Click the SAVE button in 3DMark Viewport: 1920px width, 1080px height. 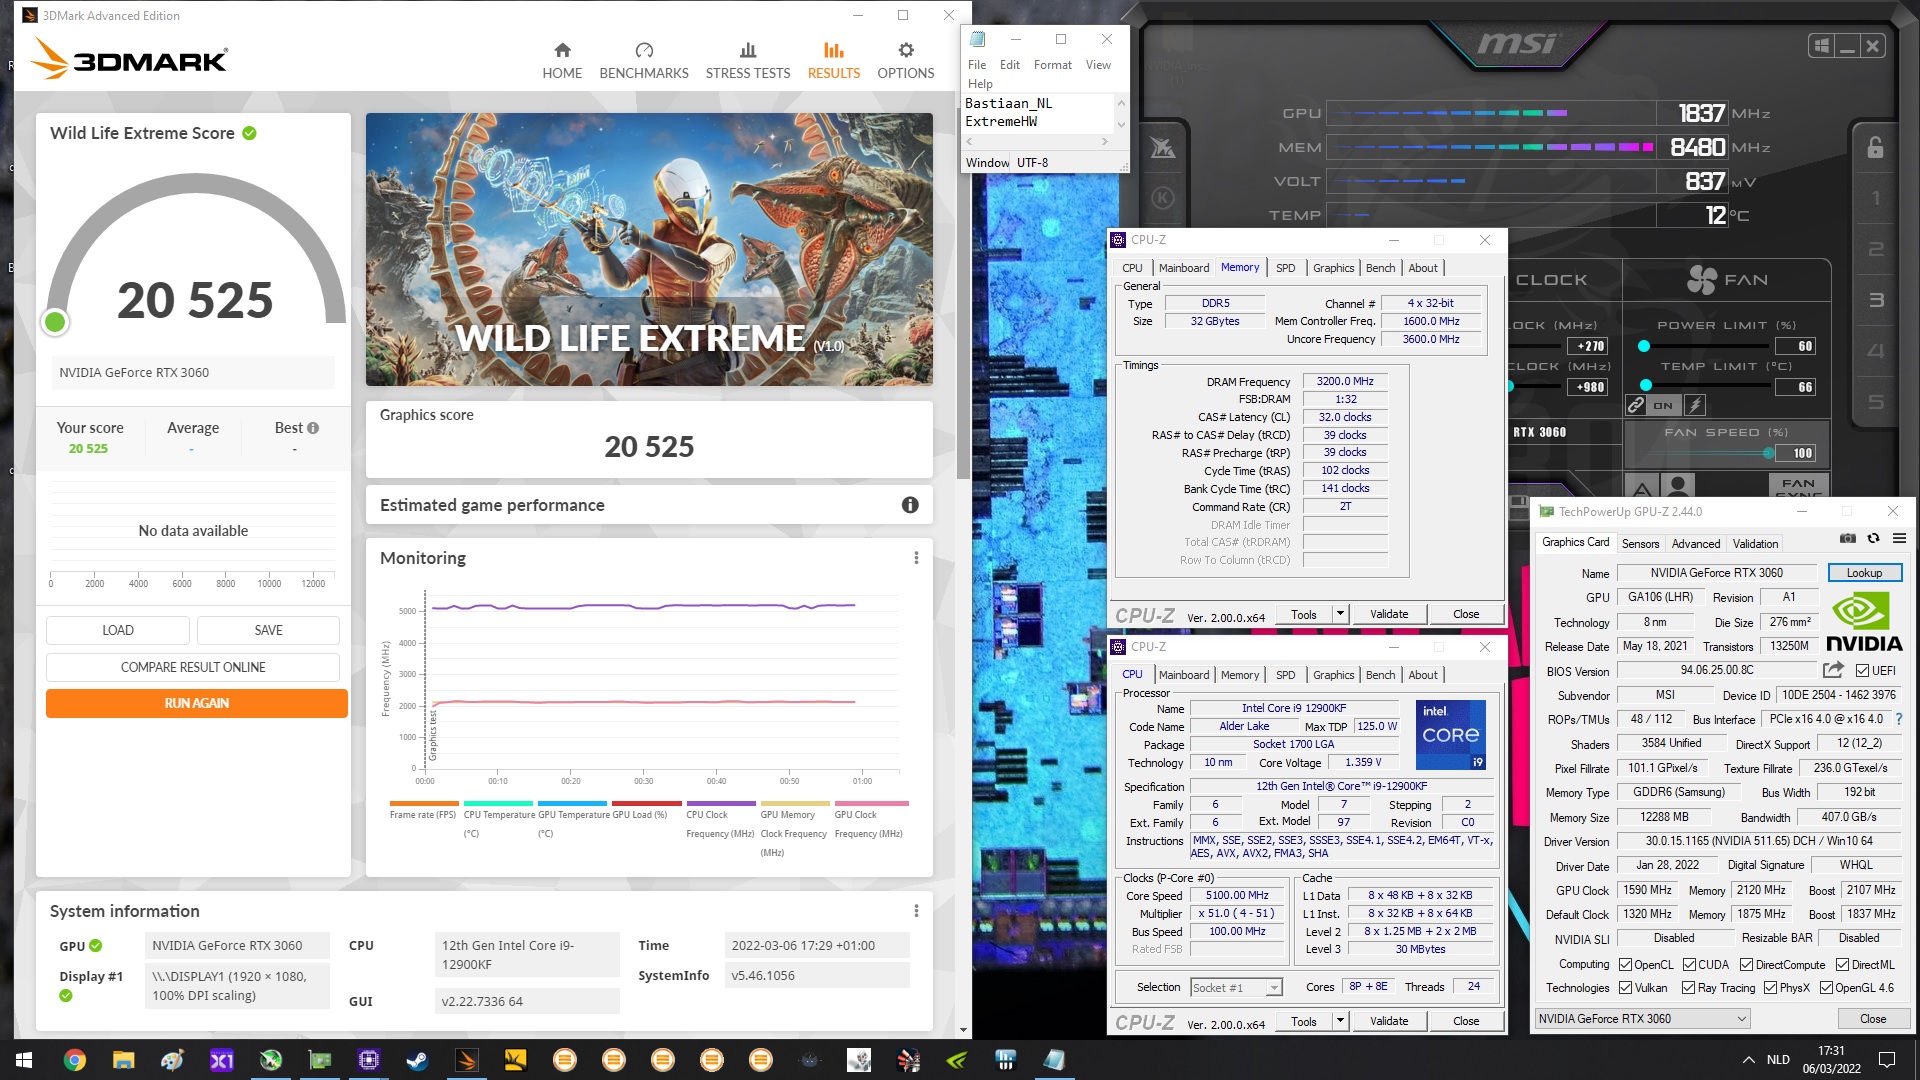(x=269, y=630)
